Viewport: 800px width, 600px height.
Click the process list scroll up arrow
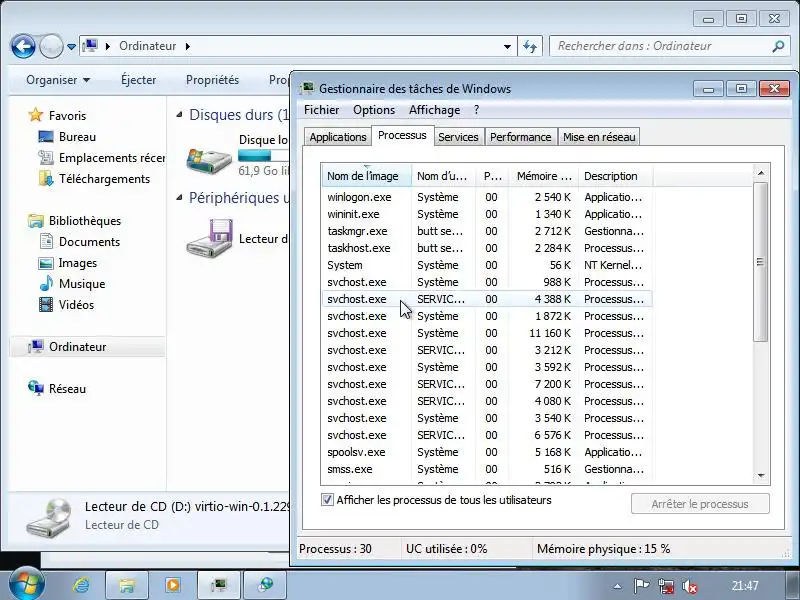(x=761, y=173)
